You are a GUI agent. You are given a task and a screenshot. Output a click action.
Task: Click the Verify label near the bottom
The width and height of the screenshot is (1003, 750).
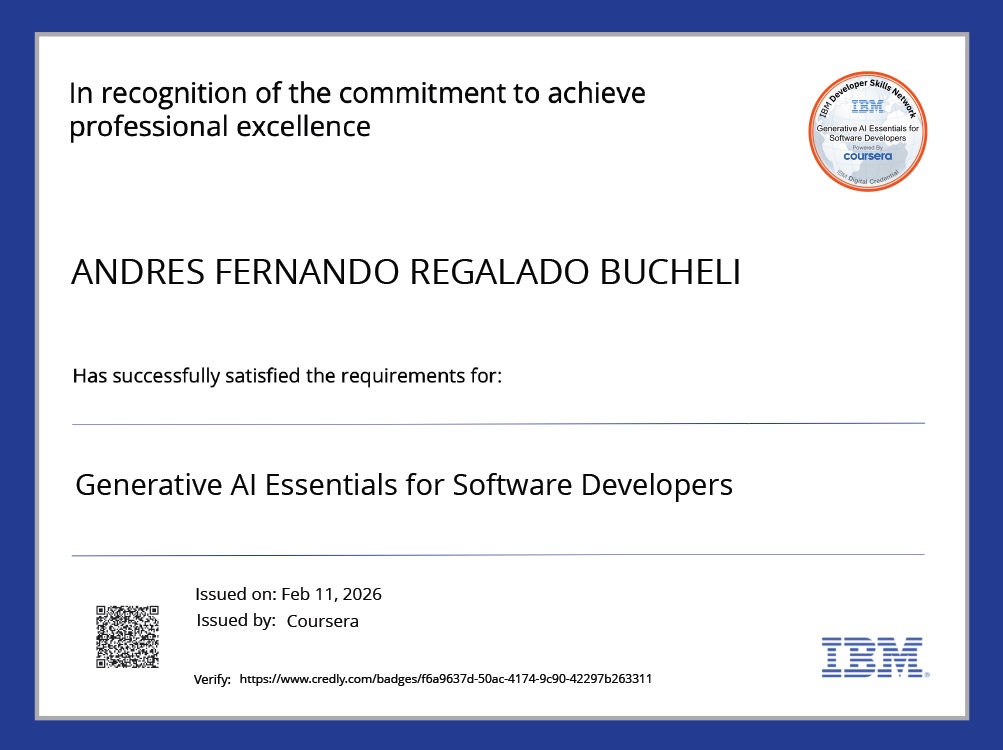[x=208, y=679]
